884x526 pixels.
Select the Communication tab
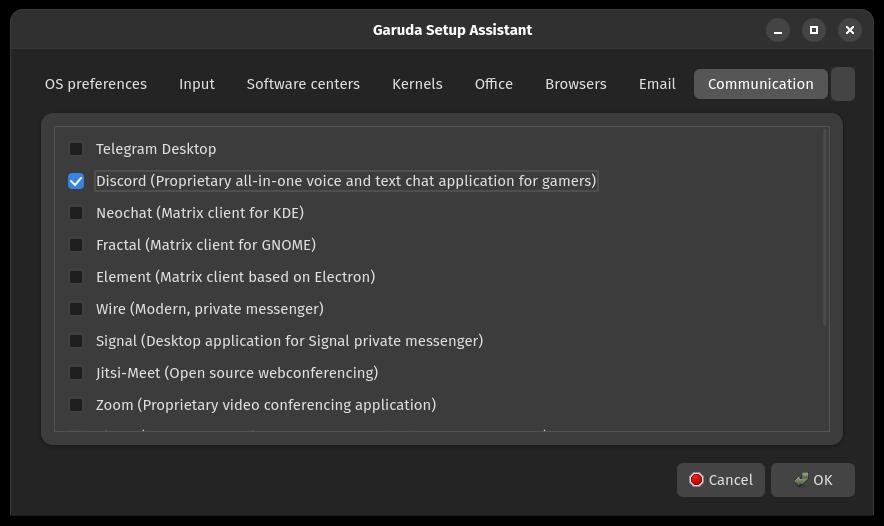pos(761,84)
